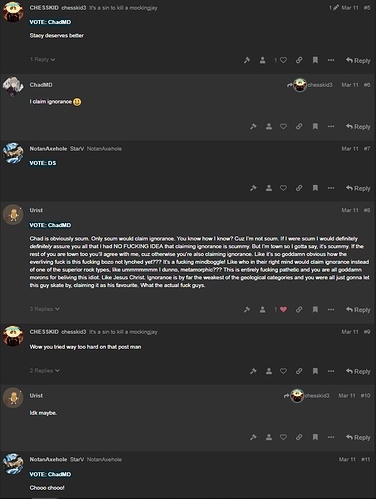Copy the link icon on post #5

[299, 60]
